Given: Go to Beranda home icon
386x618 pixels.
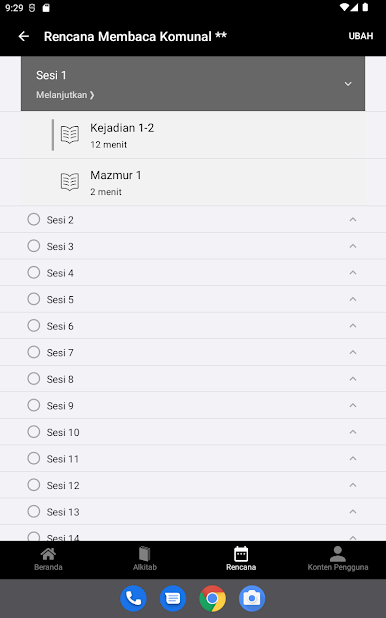Looking at the screenshot, I should pos(48,554).
